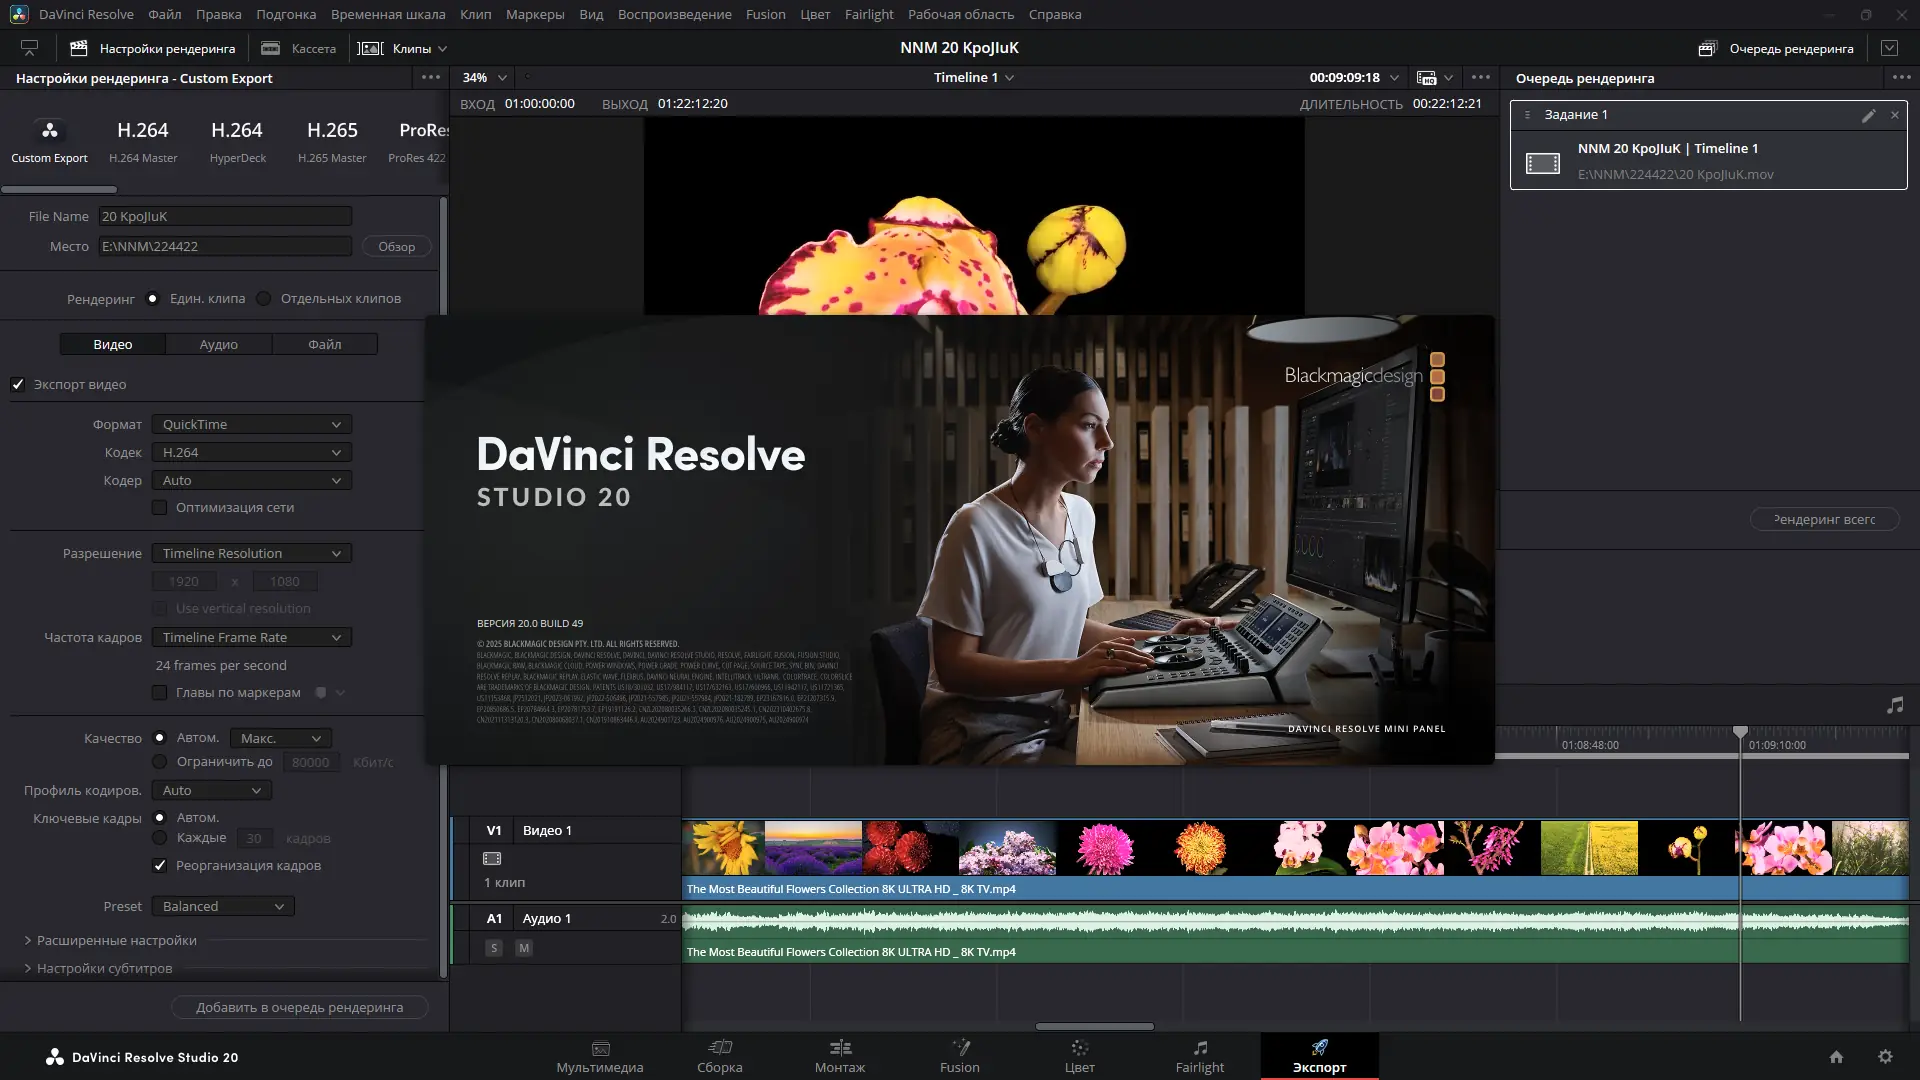The height and width of the screenshot is (1080, 1920).
Task: Uncheck Реорганизация кадров checkbox
Action: point(160,866)
